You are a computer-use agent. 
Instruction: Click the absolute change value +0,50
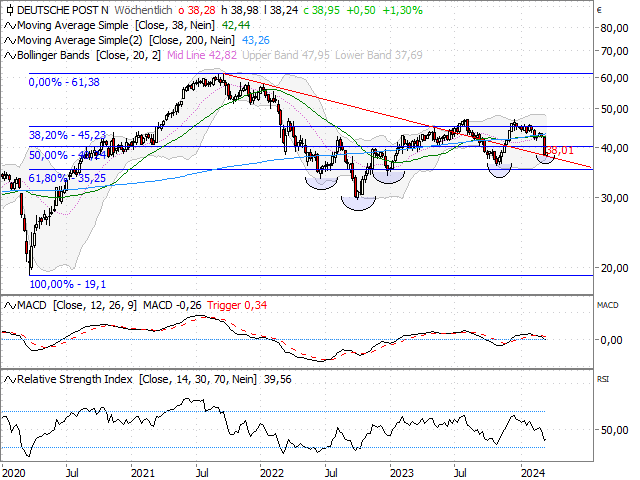pyautogui.click(x=361, y=10)
